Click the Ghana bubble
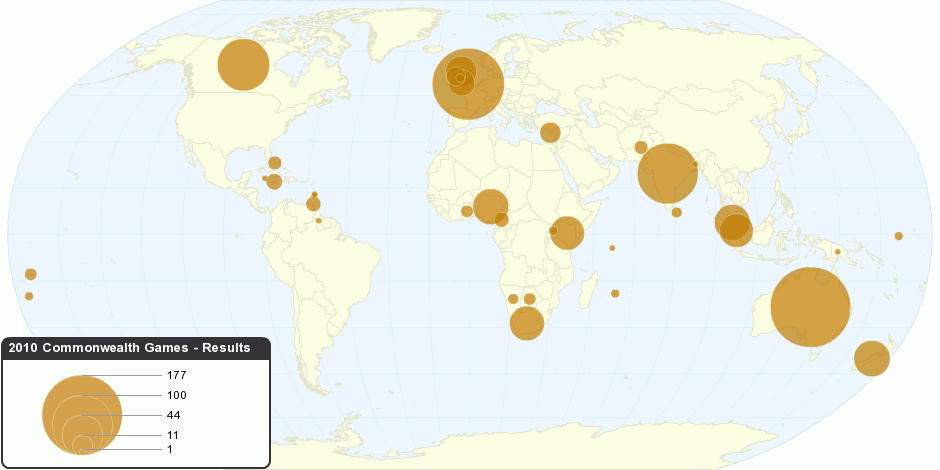Screen dimensions: 940x470 [x=467, y=211]
